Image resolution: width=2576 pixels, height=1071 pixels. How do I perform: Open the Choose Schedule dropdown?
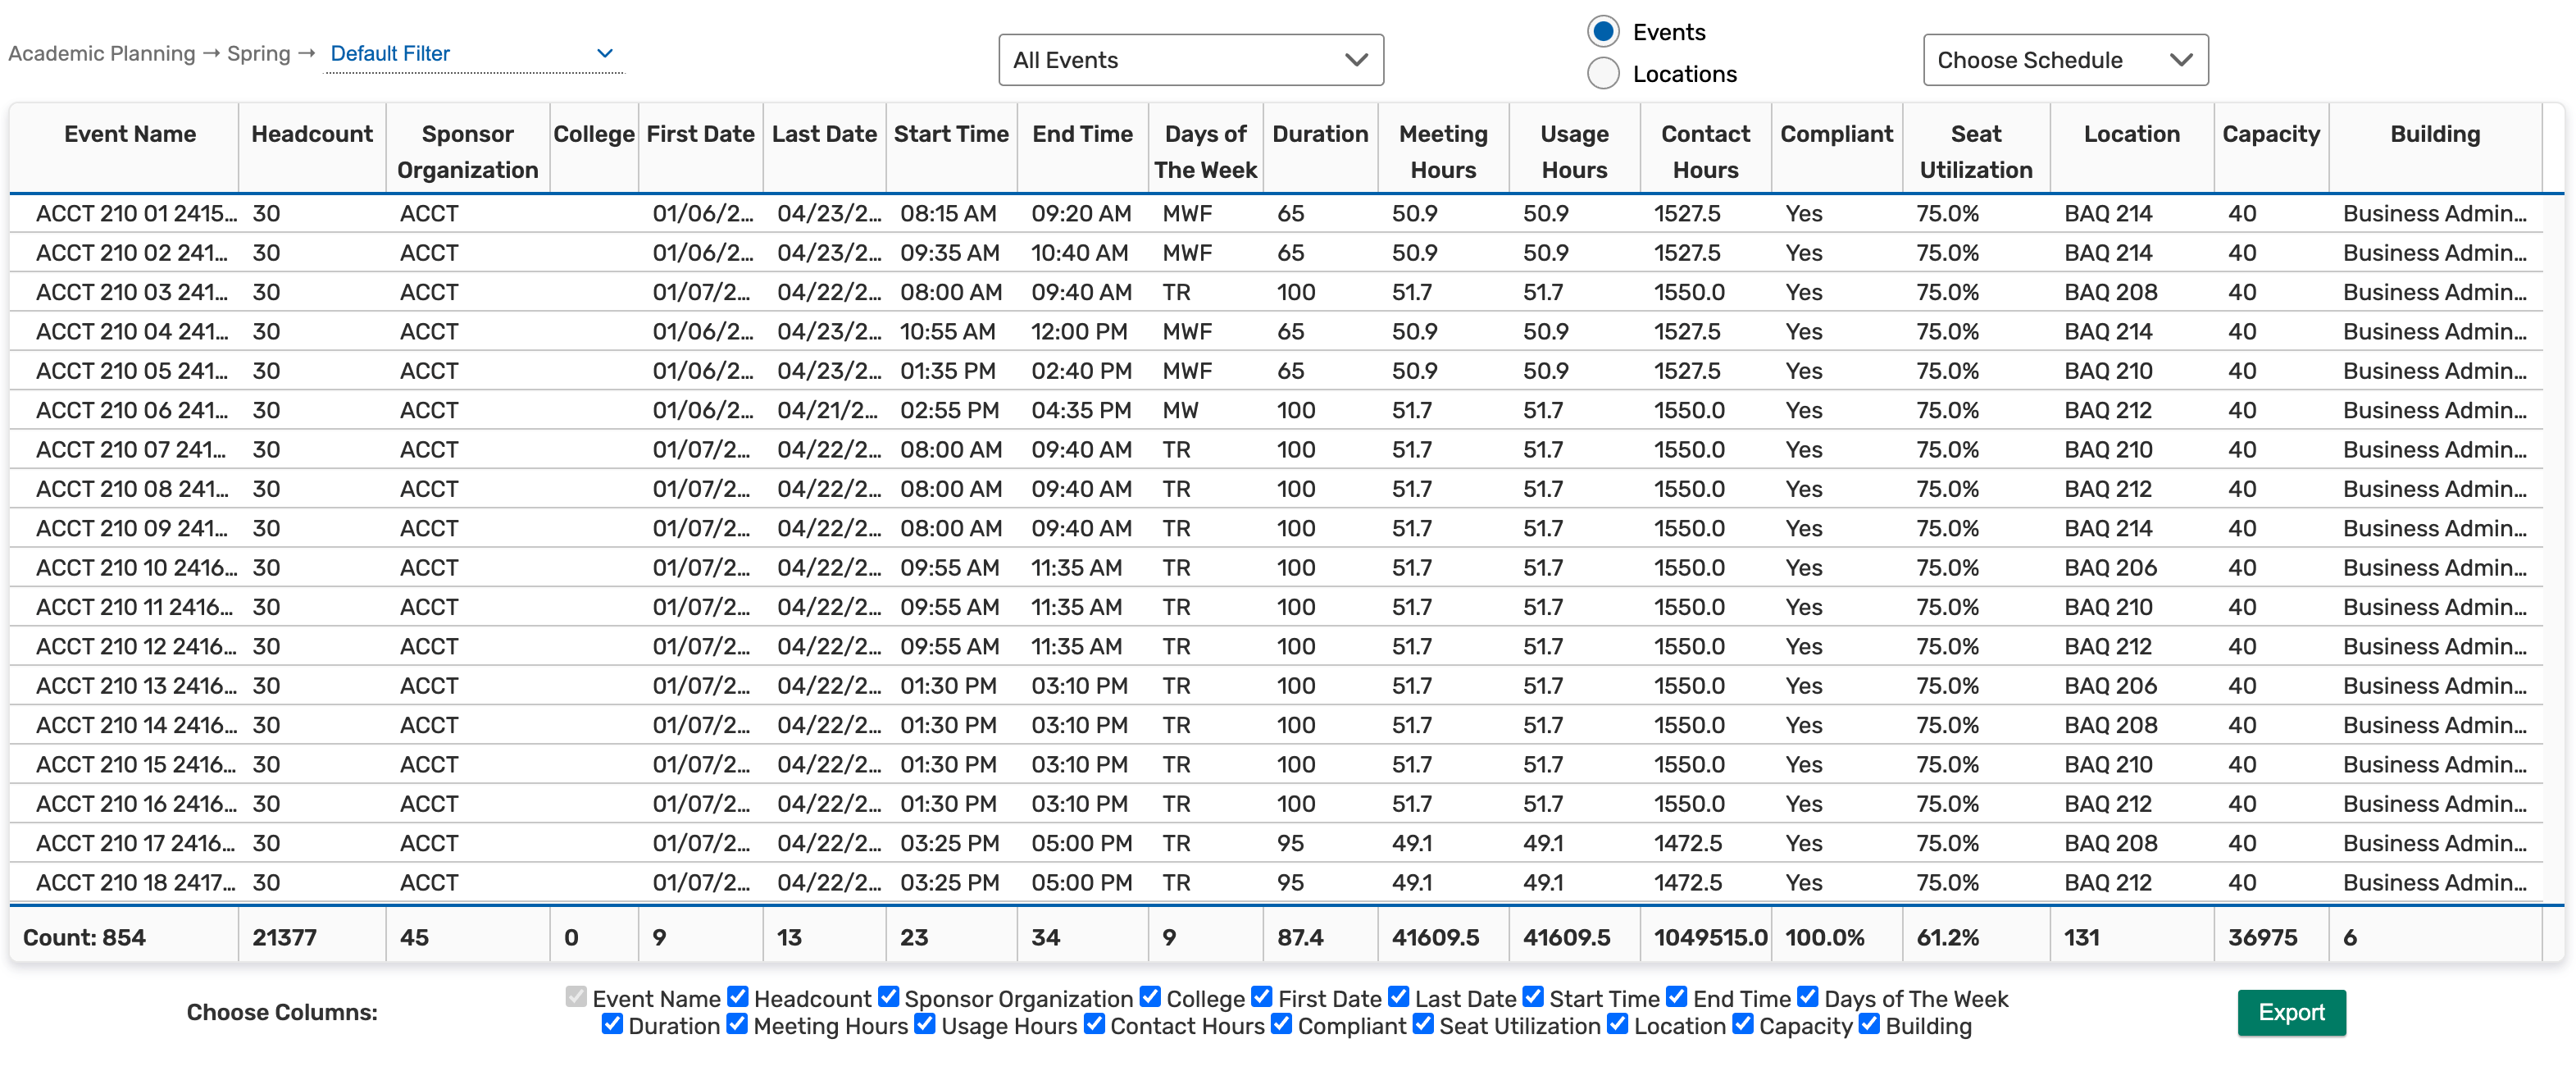(x=2064, y=60)
